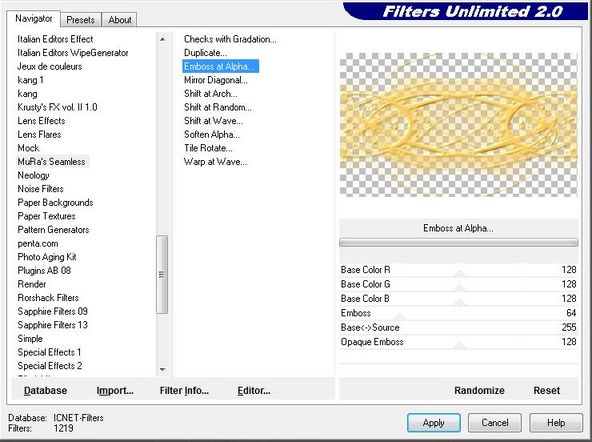Reset the Emboss at Alpha settings

[546, 390]
